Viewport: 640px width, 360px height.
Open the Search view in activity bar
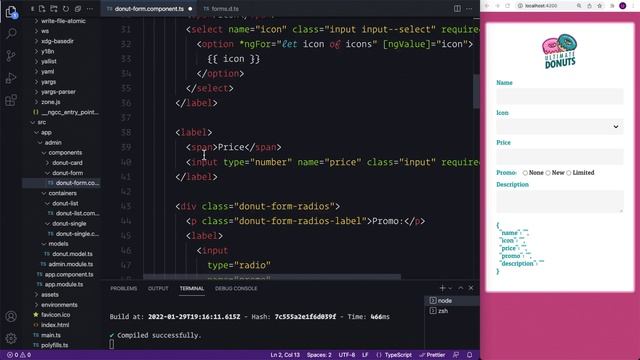[11, 33]
